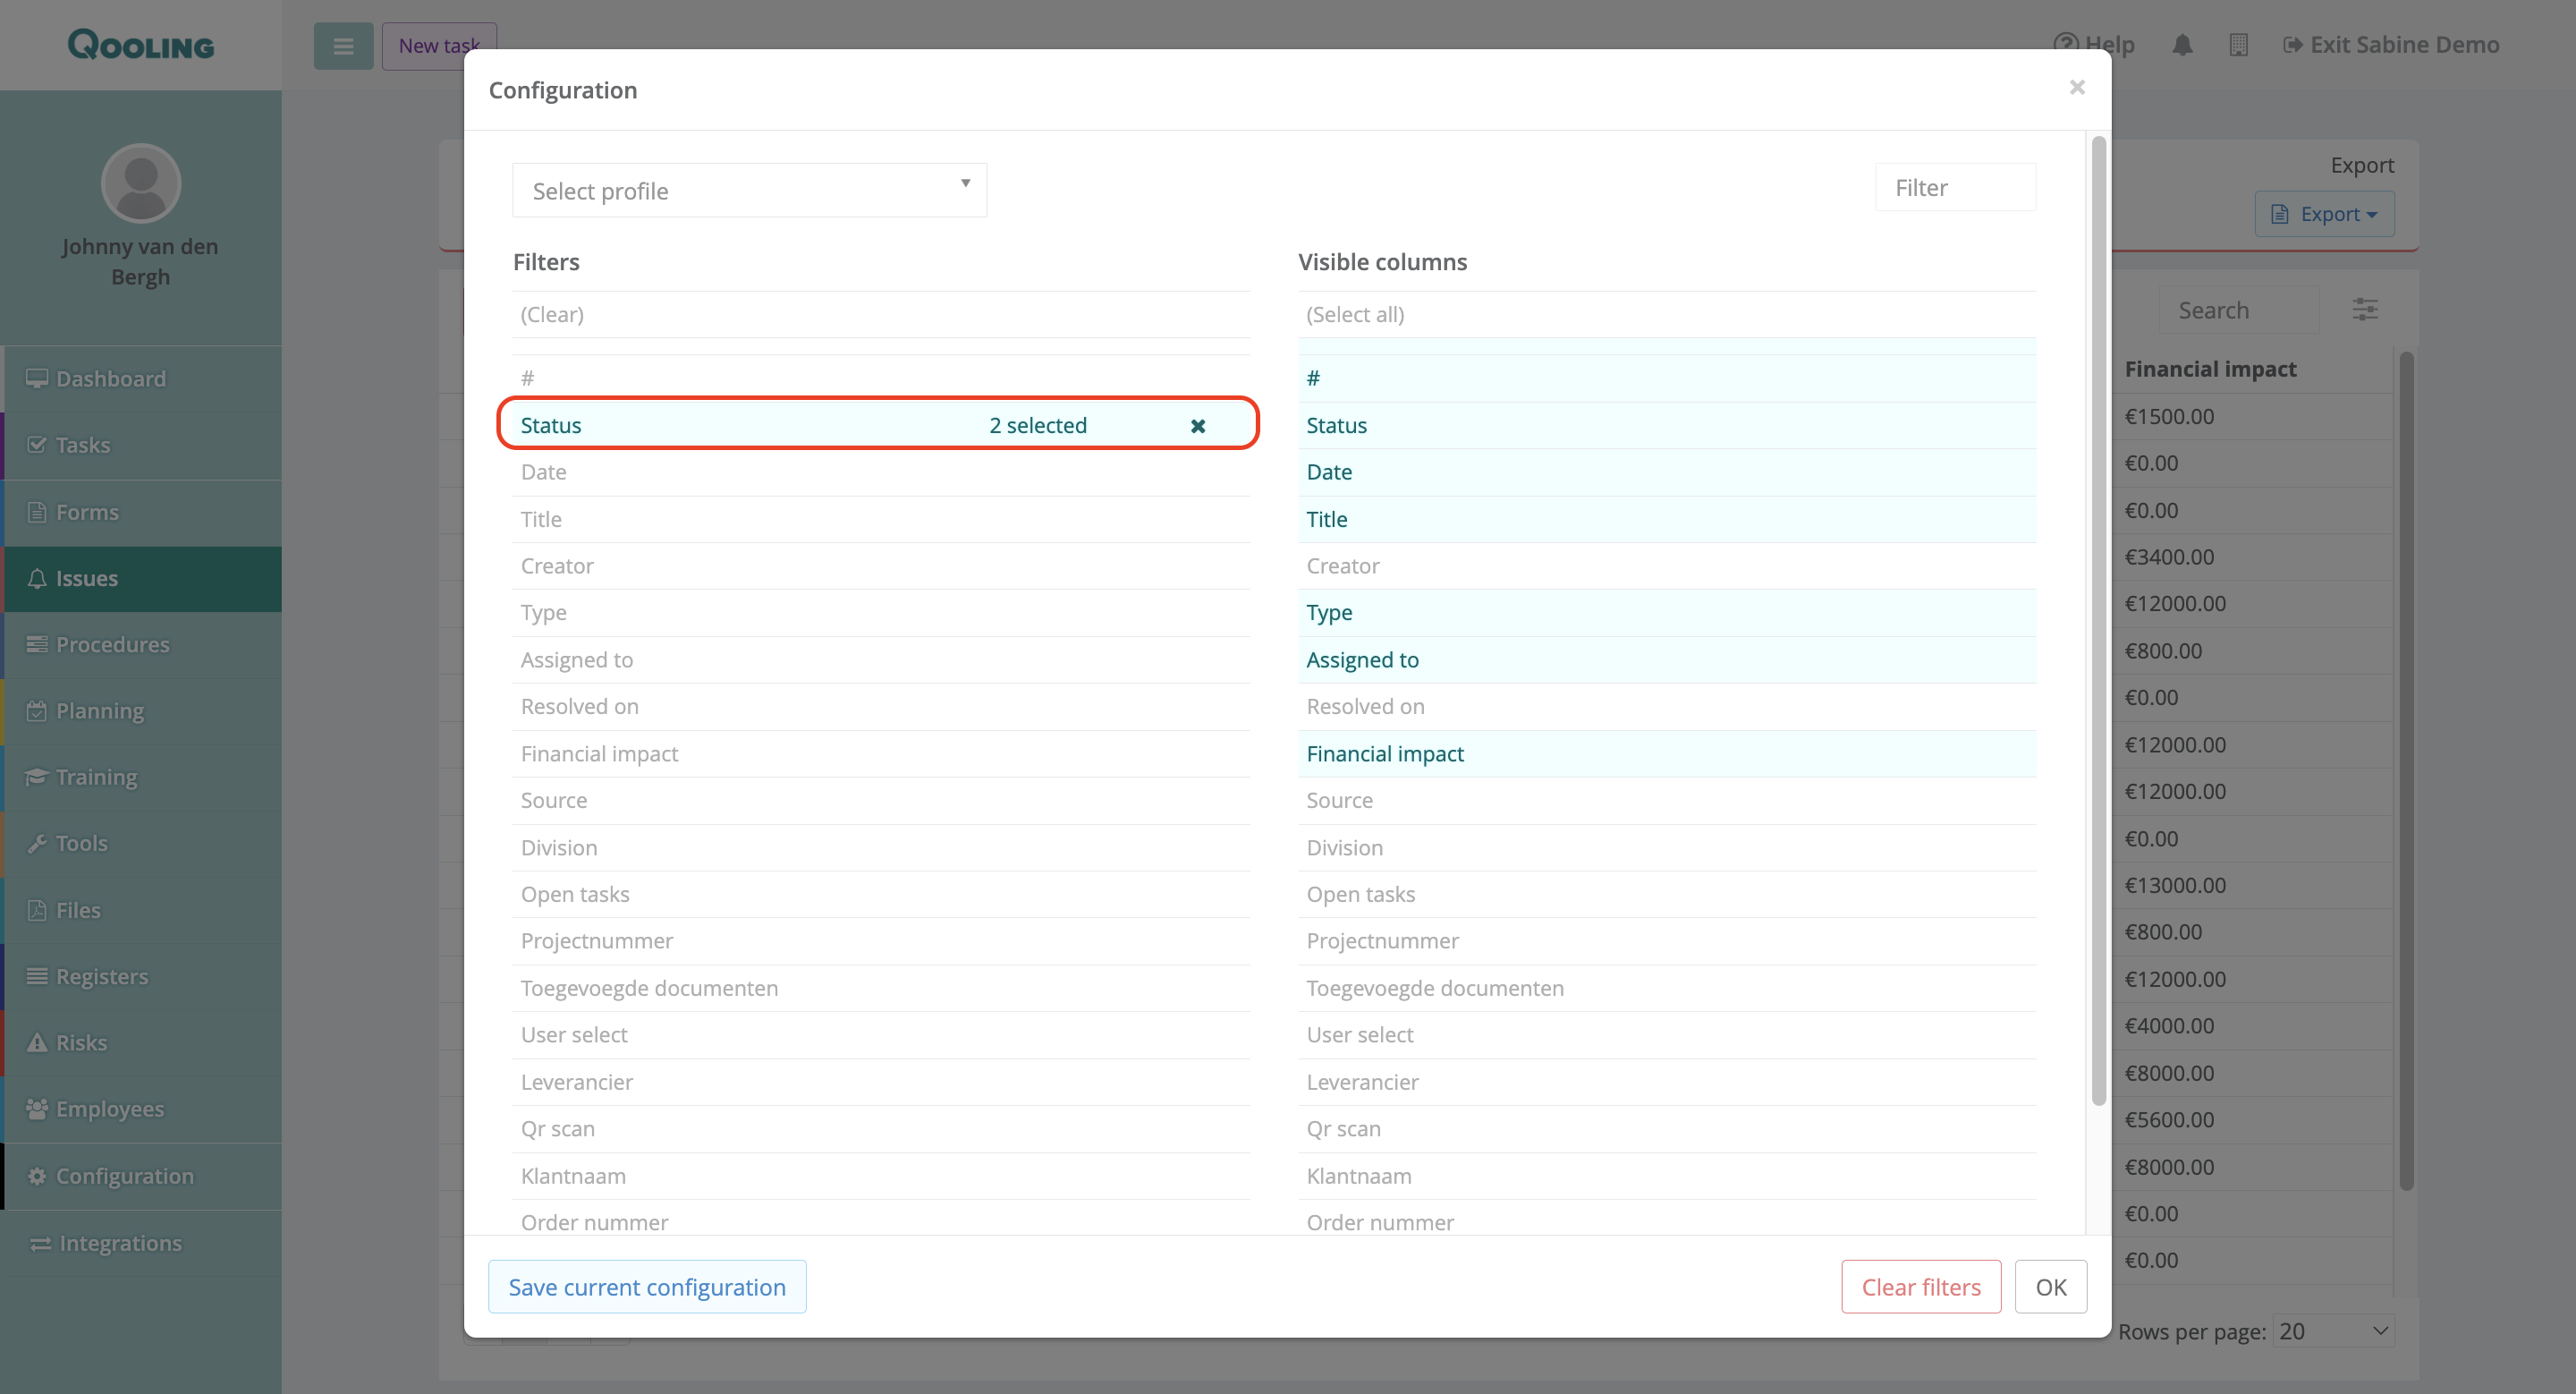Open the Risks sidebar item

(x=81, y=1043)
